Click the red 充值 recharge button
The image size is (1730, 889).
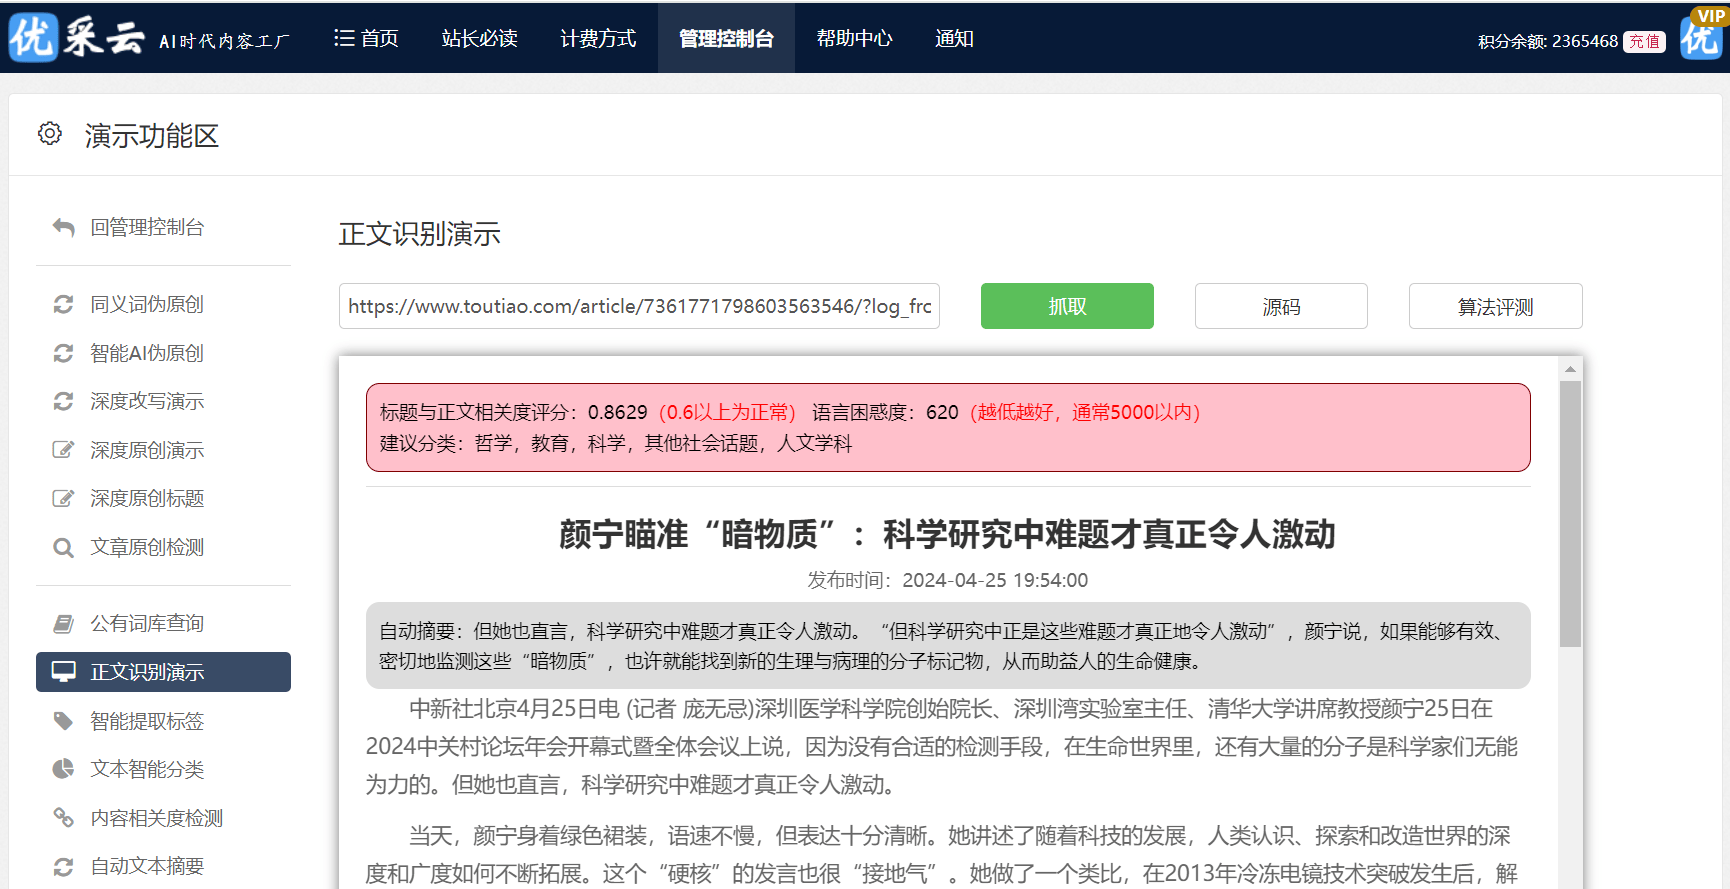pyautogui.click(x=1644, y=42)
